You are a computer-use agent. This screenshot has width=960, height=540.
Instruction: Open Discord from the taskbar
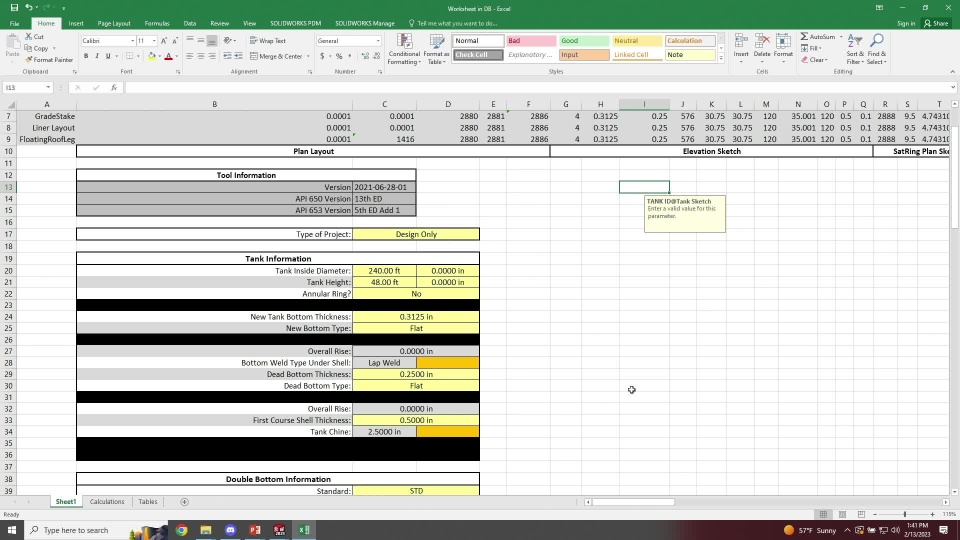tap(230, 530)
